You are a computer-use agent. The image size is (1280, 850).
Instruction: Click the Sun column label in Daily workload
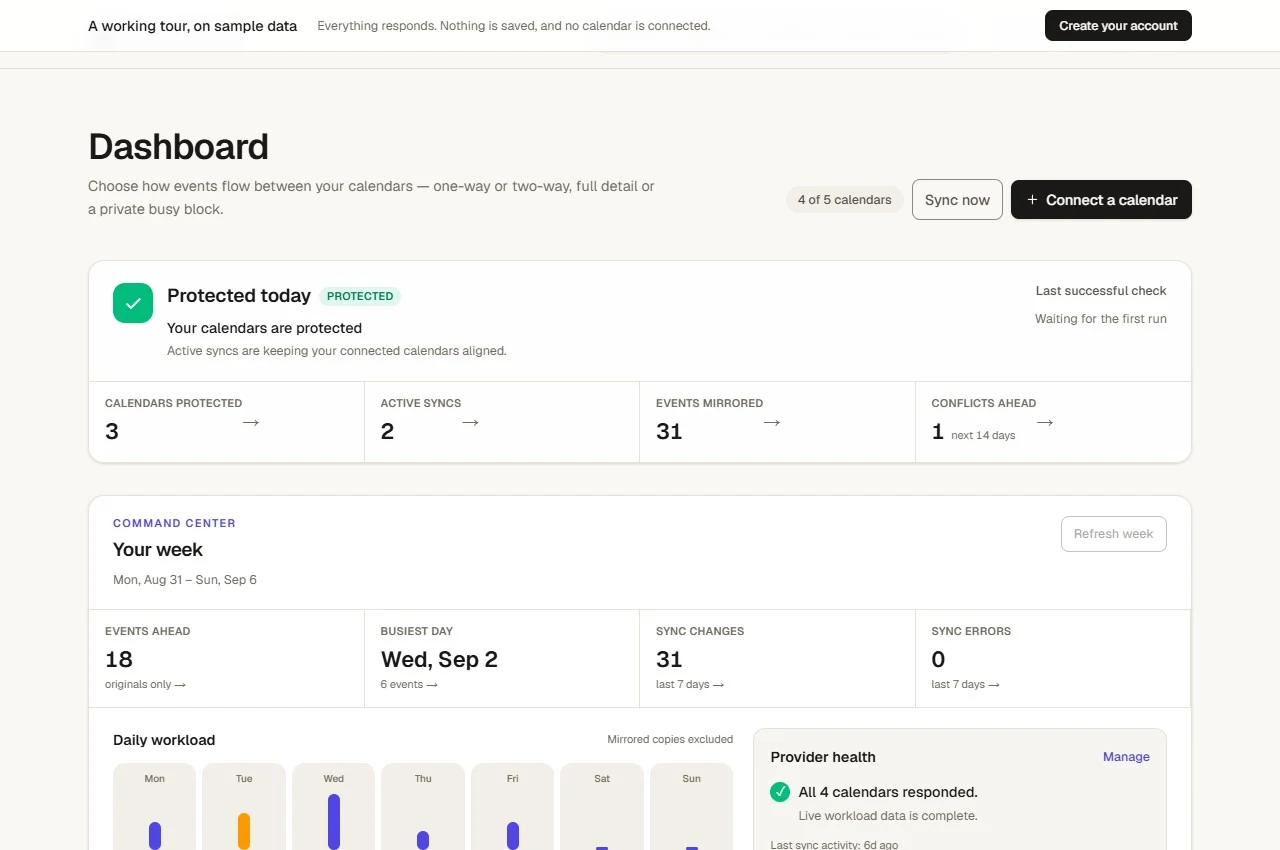[x=692, y=778]
